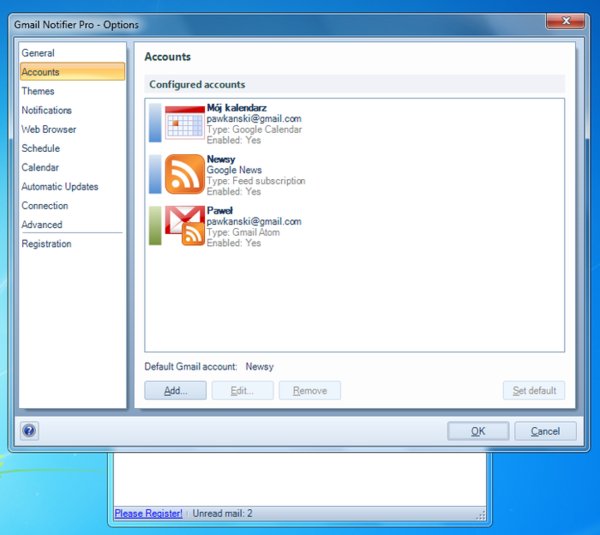
Task: Click the Remove account button
Action: tap(310, 390)
